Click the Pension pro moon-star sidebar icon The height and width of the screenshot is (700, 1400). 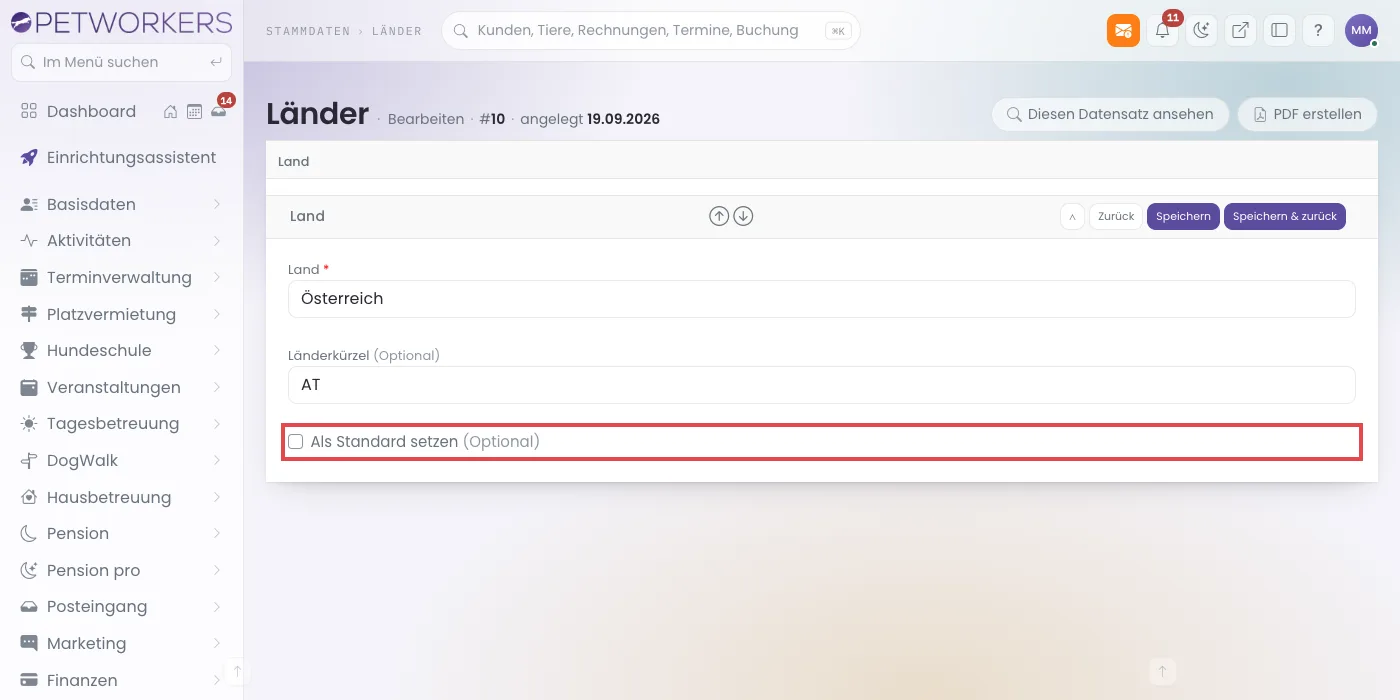[29, 570]
